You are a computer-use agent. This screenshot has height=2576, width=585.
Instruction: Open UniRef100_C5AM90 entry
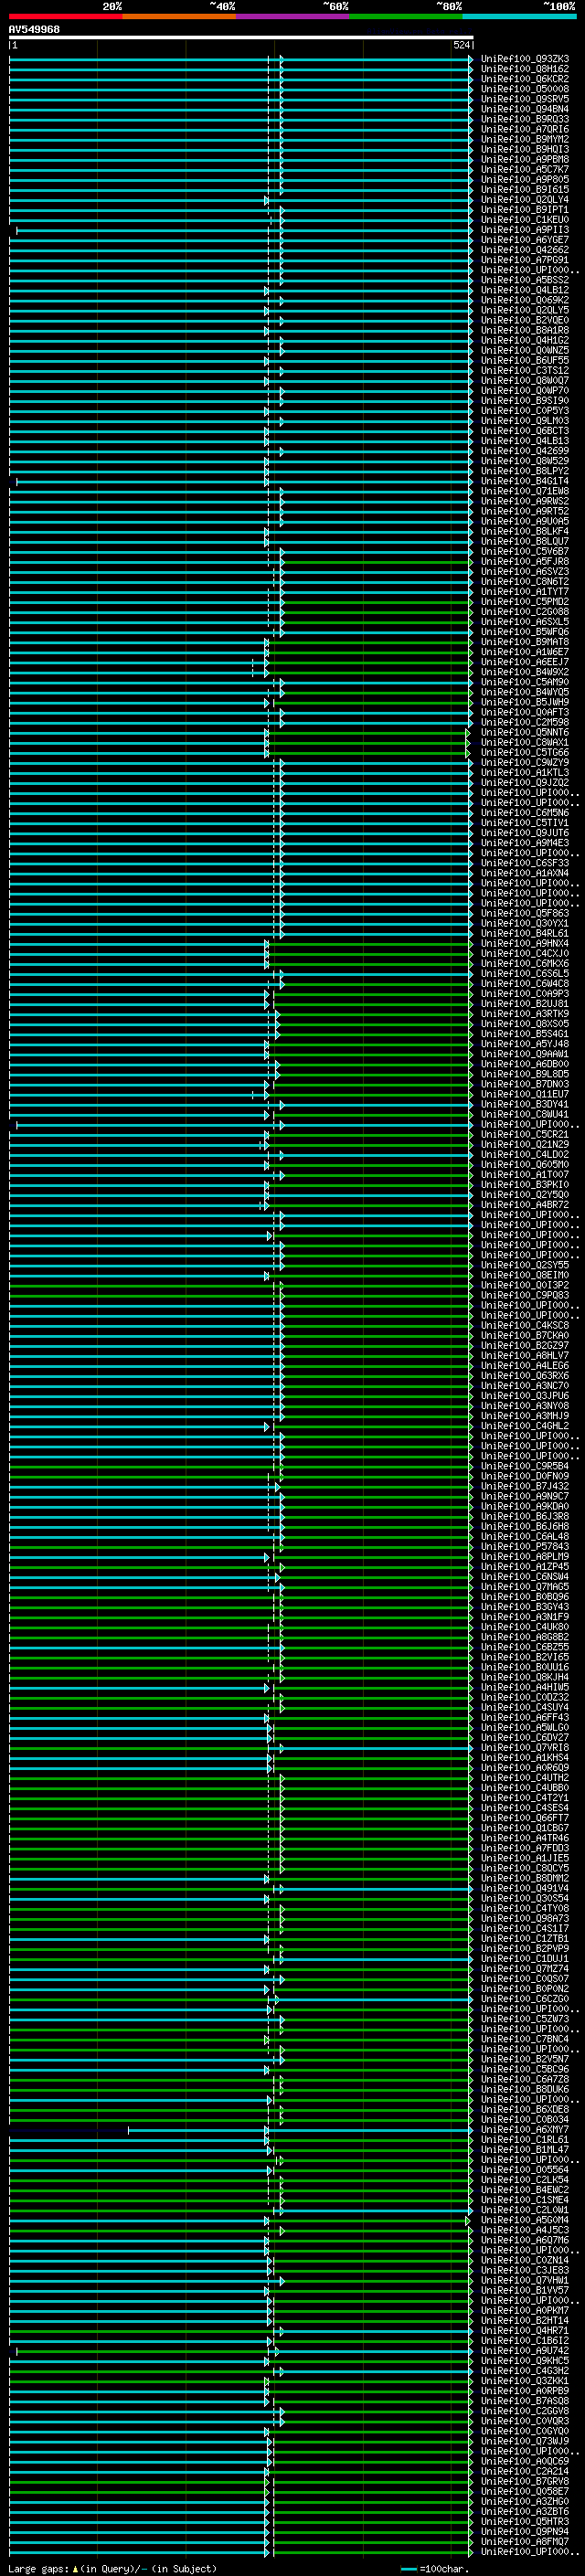click(525, 681)
